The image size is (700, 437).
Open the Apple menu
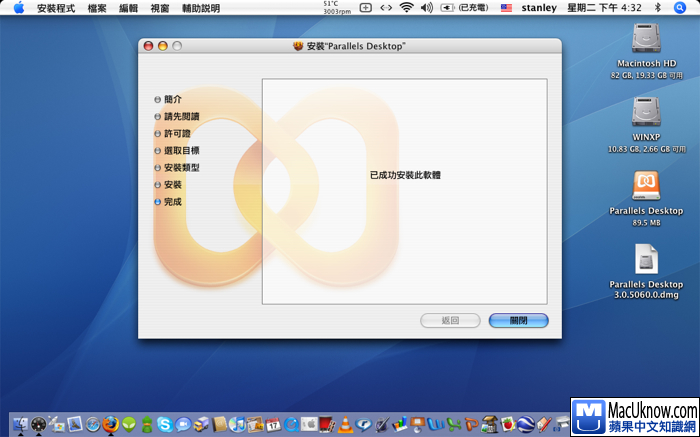coord(18,7)
